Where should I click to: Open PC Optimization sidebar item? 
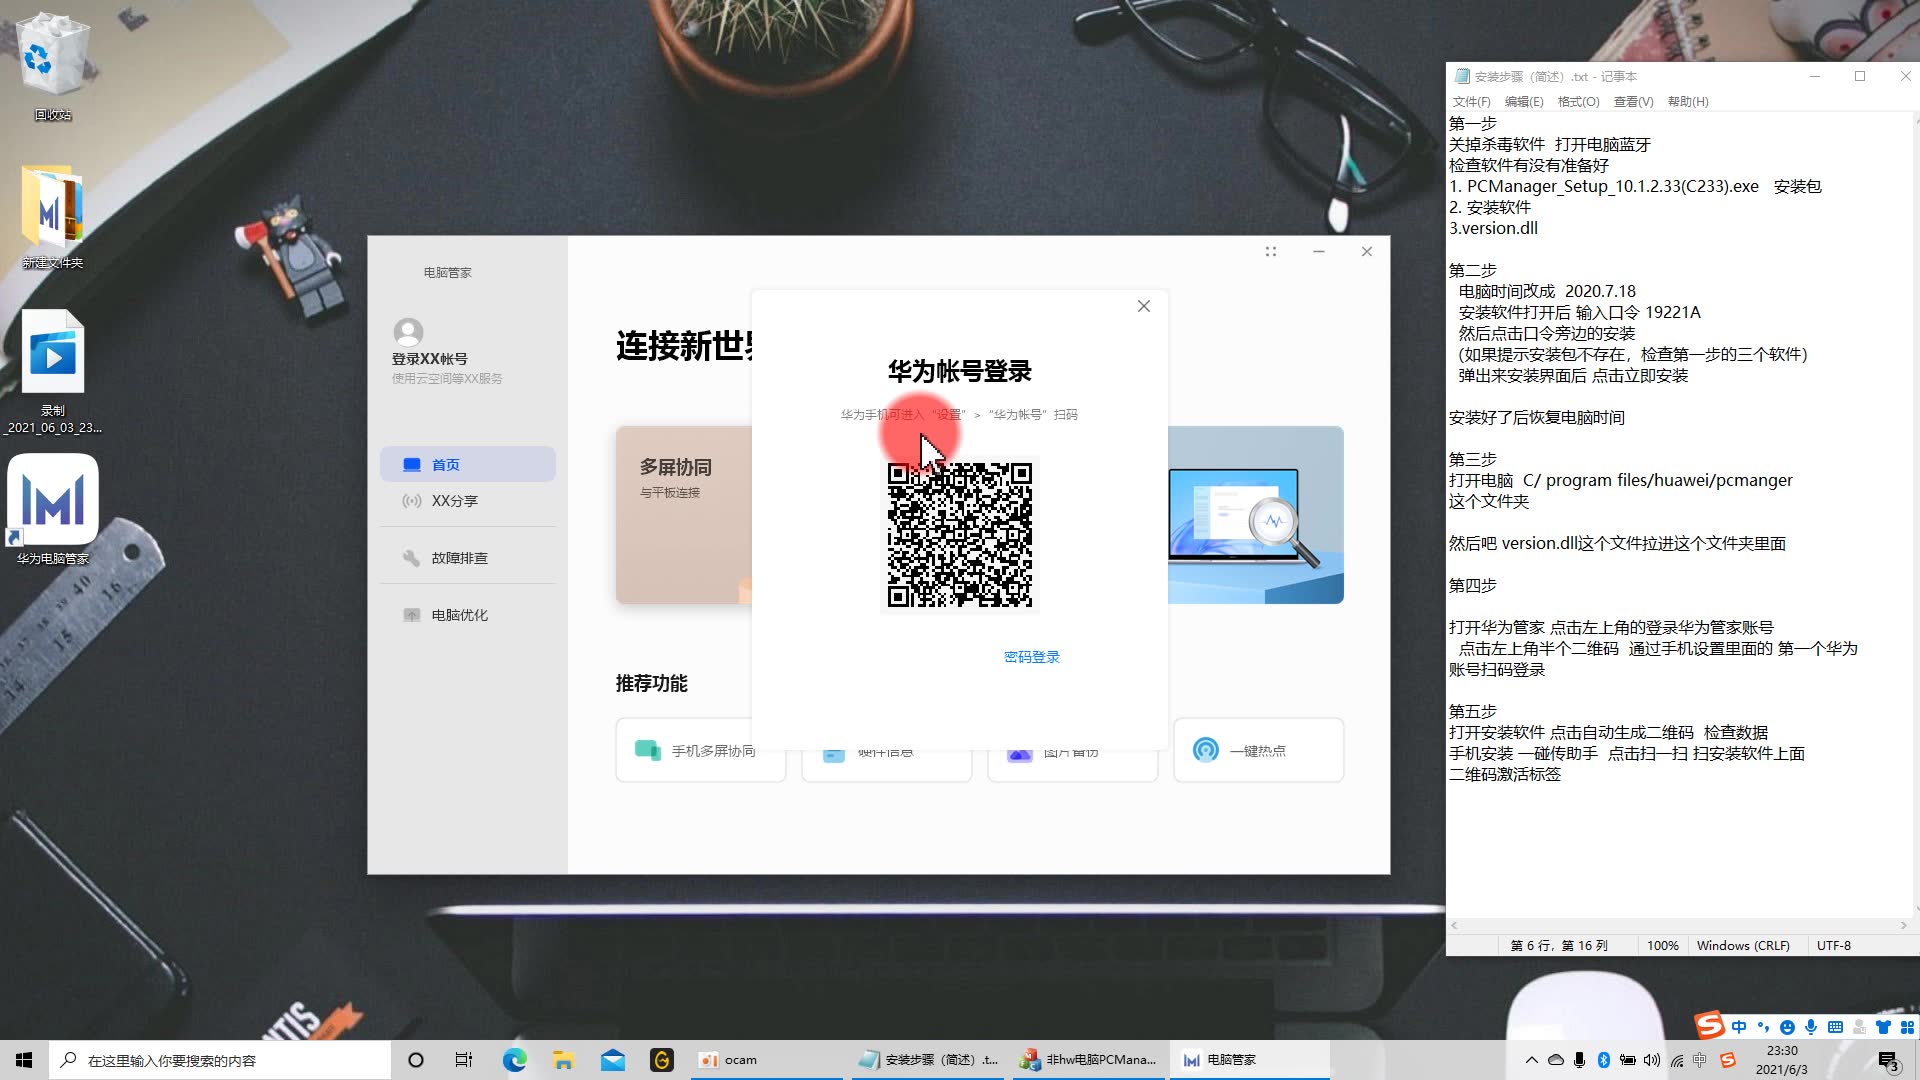pyautogui.click(x=468, y=615)
